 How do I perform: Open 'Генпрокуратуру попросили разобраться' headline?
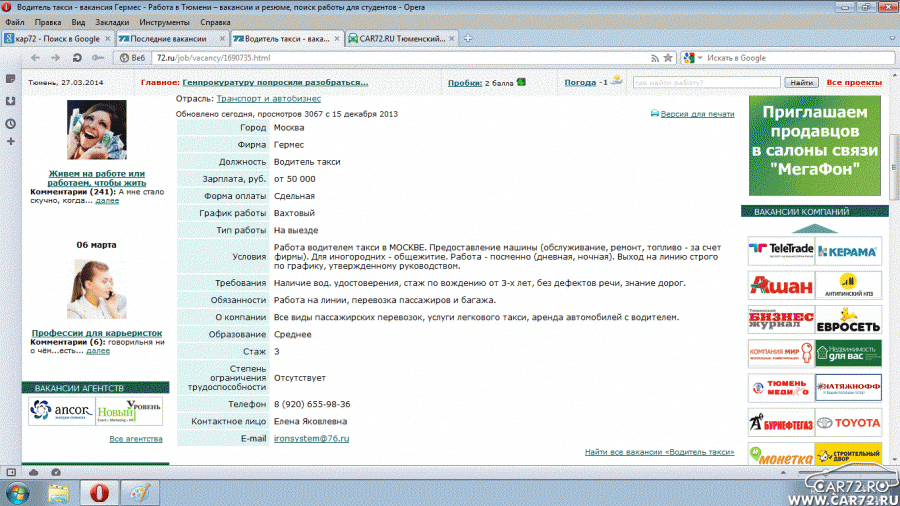click(x=275, y=83)
